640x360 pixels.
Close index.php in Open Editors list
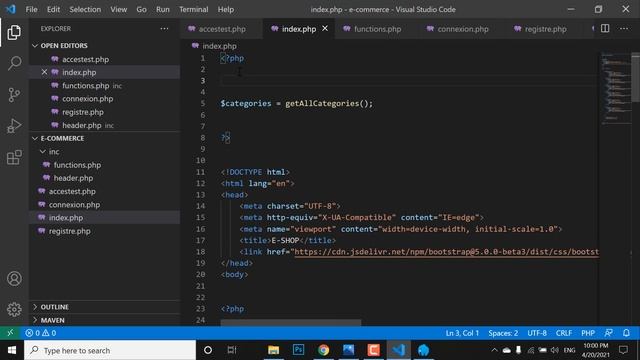tap(44, 72)
